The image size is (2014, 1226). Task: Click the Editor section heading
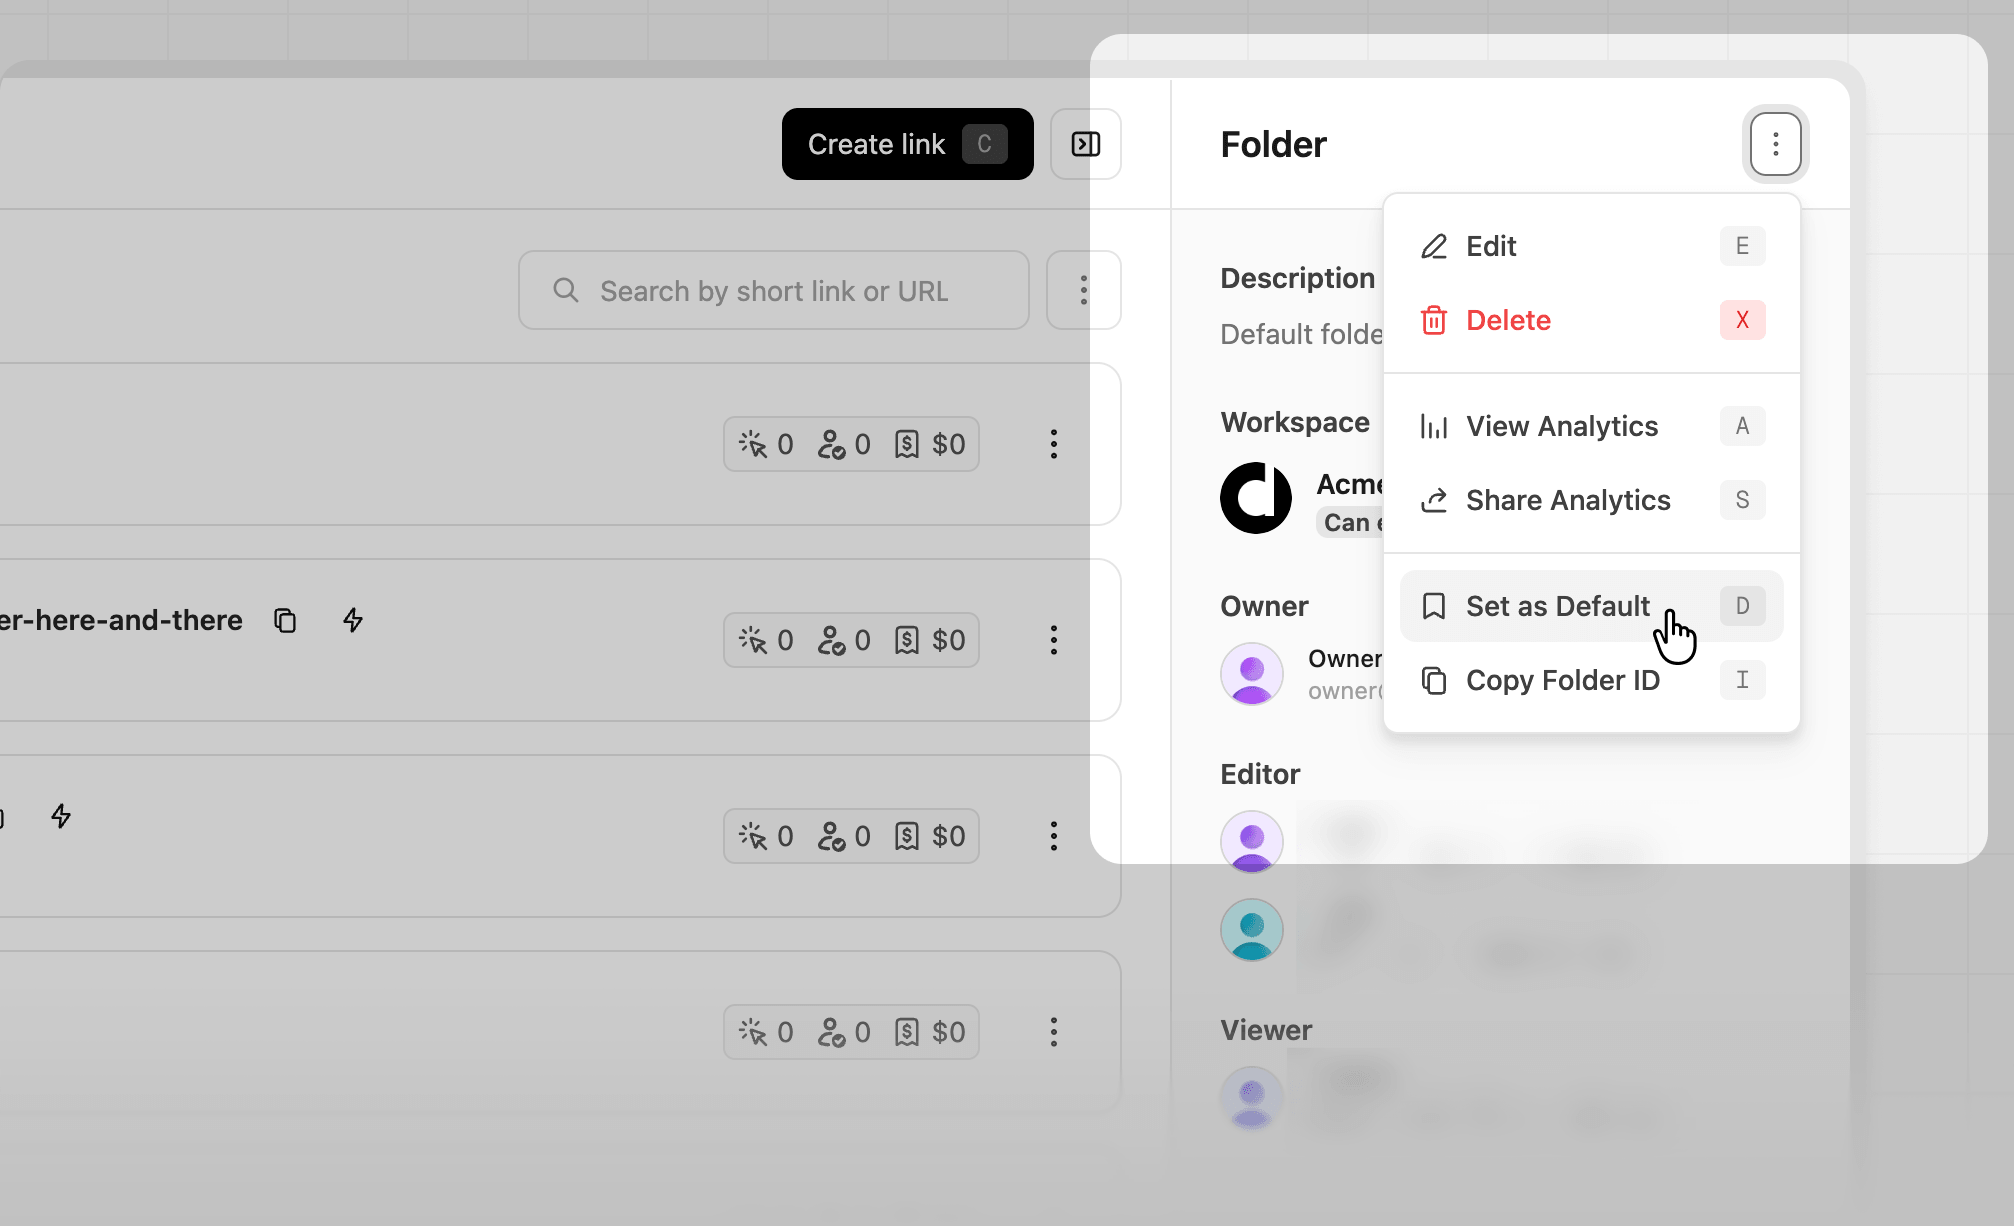(1260, 774)
